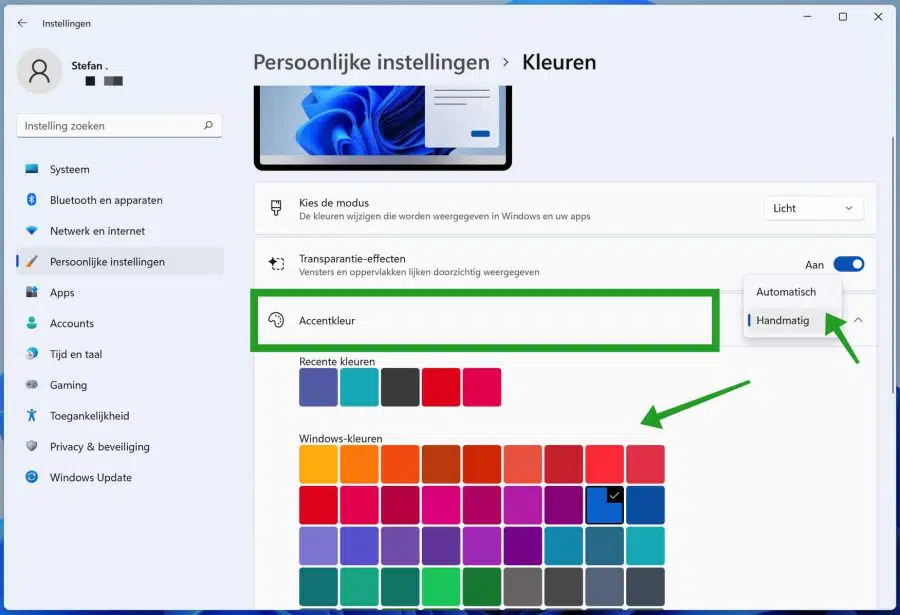
Task: Select the magenta-pink swatch in second row
Action: (x=441, y=505)
